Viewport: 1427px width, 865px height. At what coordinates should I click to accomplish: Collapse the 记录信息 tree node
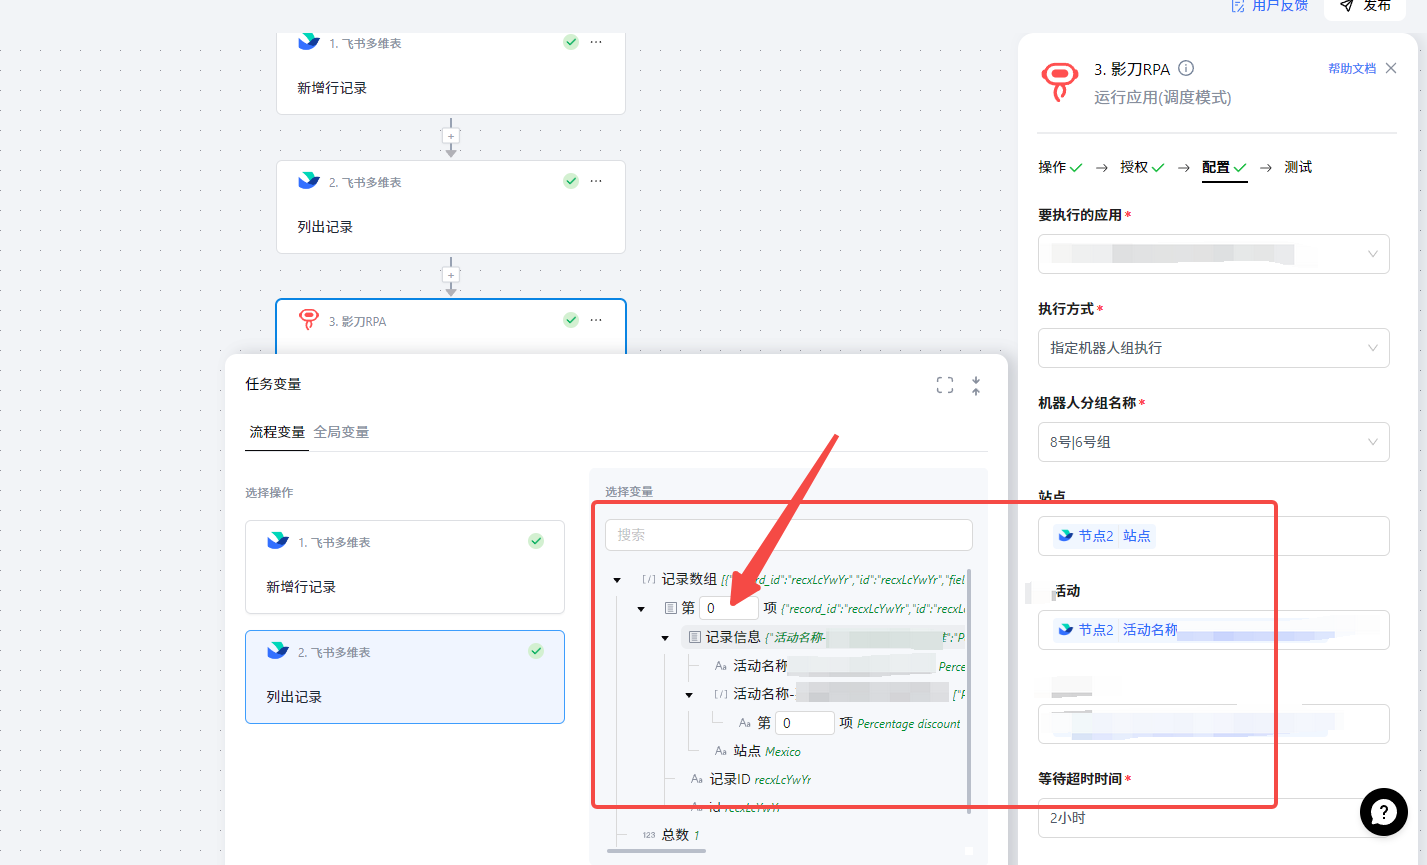[x=665, y=638]
